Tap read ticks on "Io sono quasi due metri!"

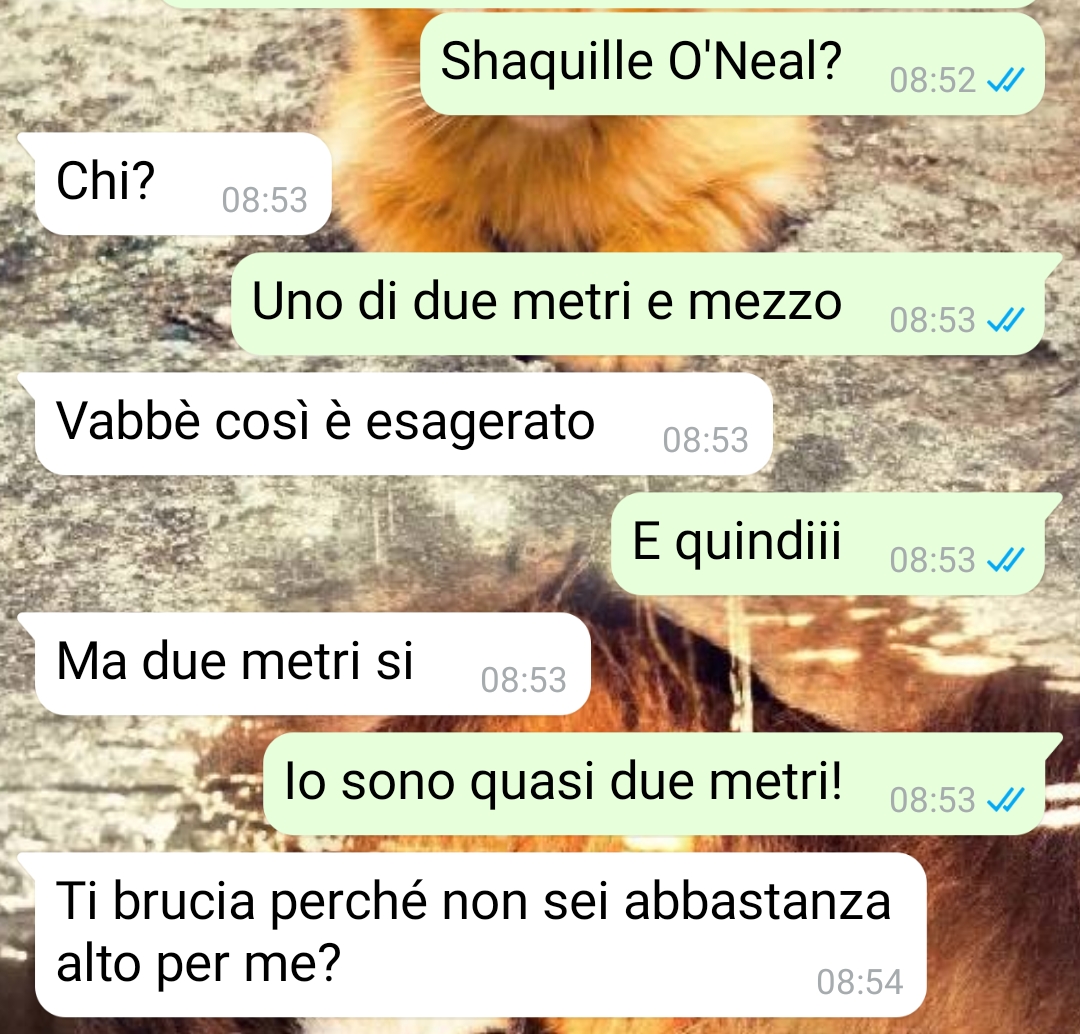1006,800
